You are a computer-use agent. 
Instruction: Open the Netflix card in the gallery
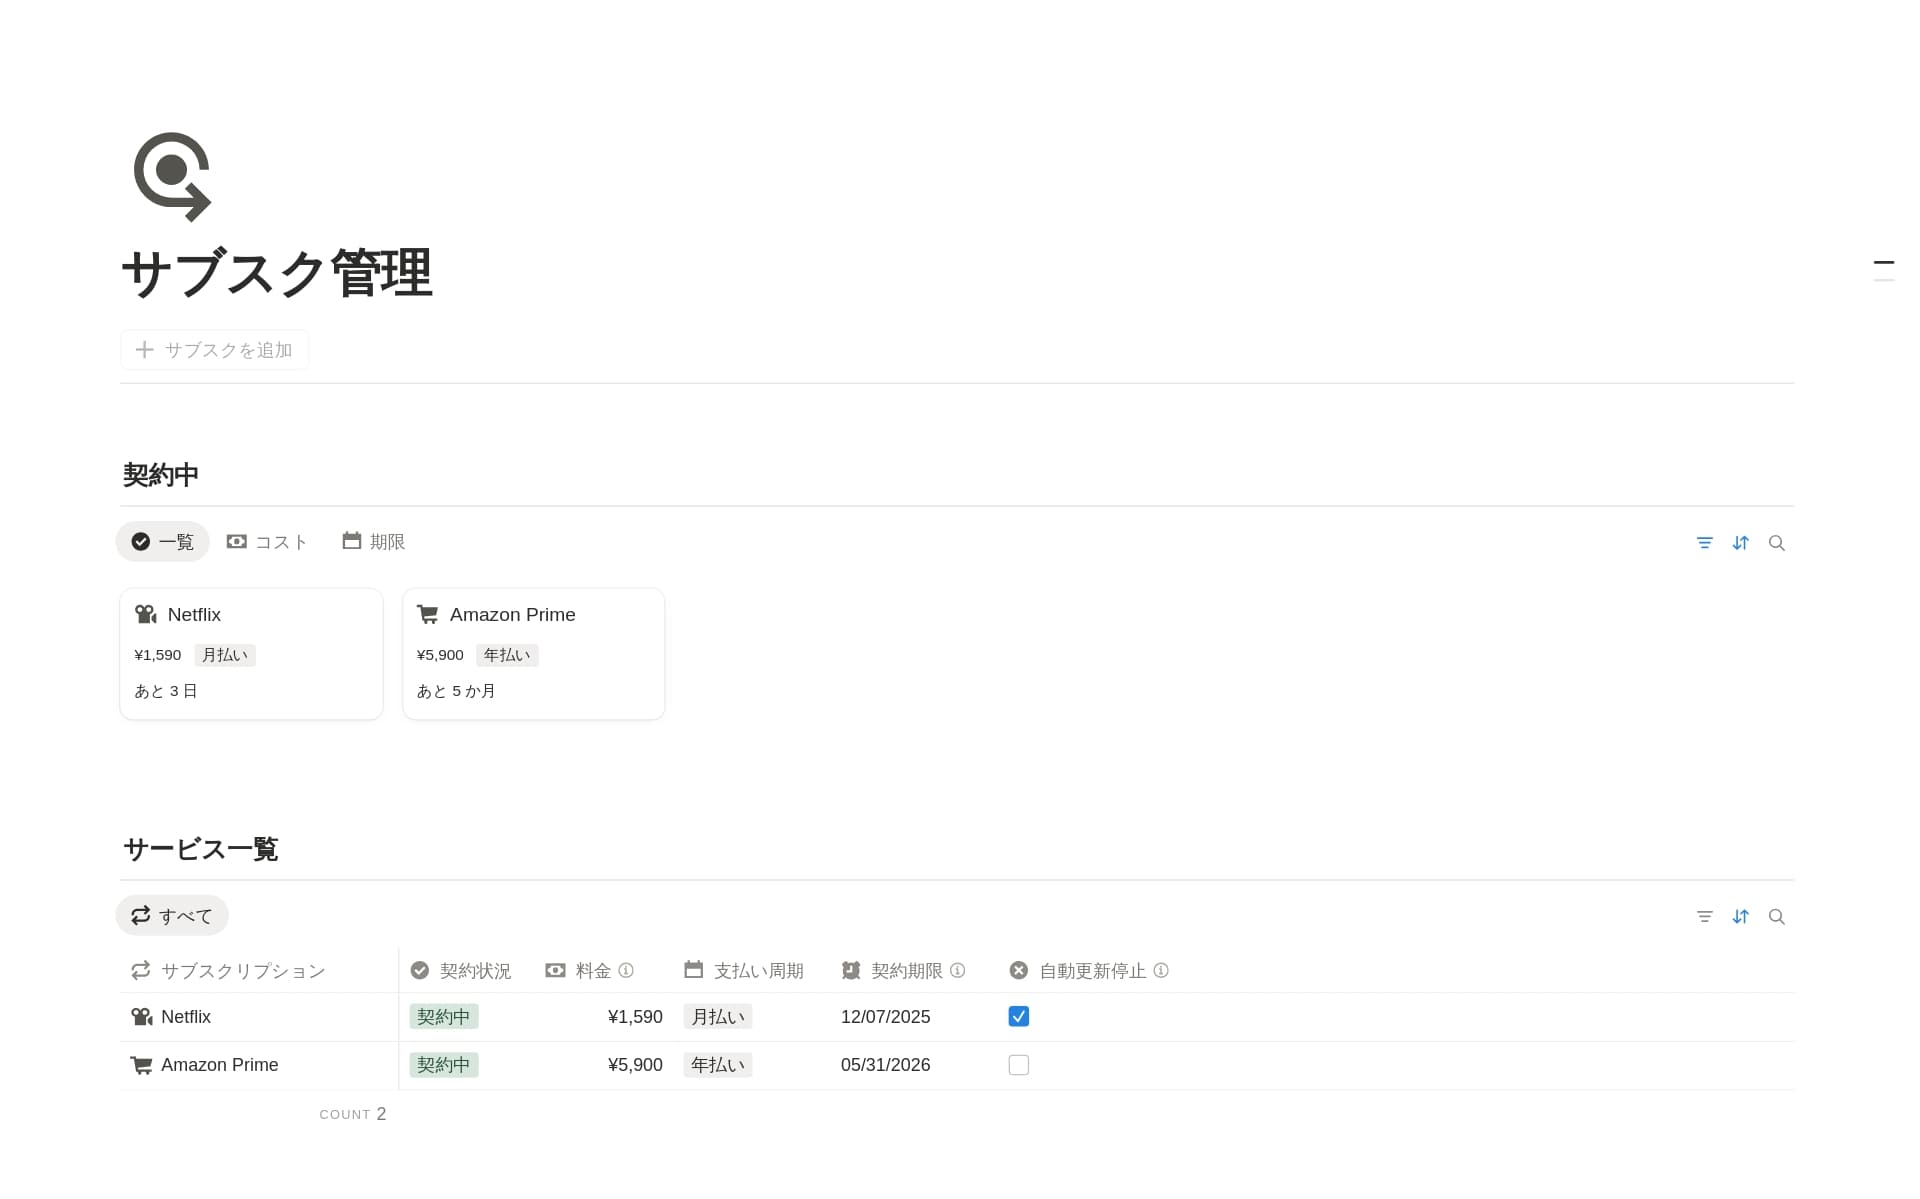click(250, 653)
